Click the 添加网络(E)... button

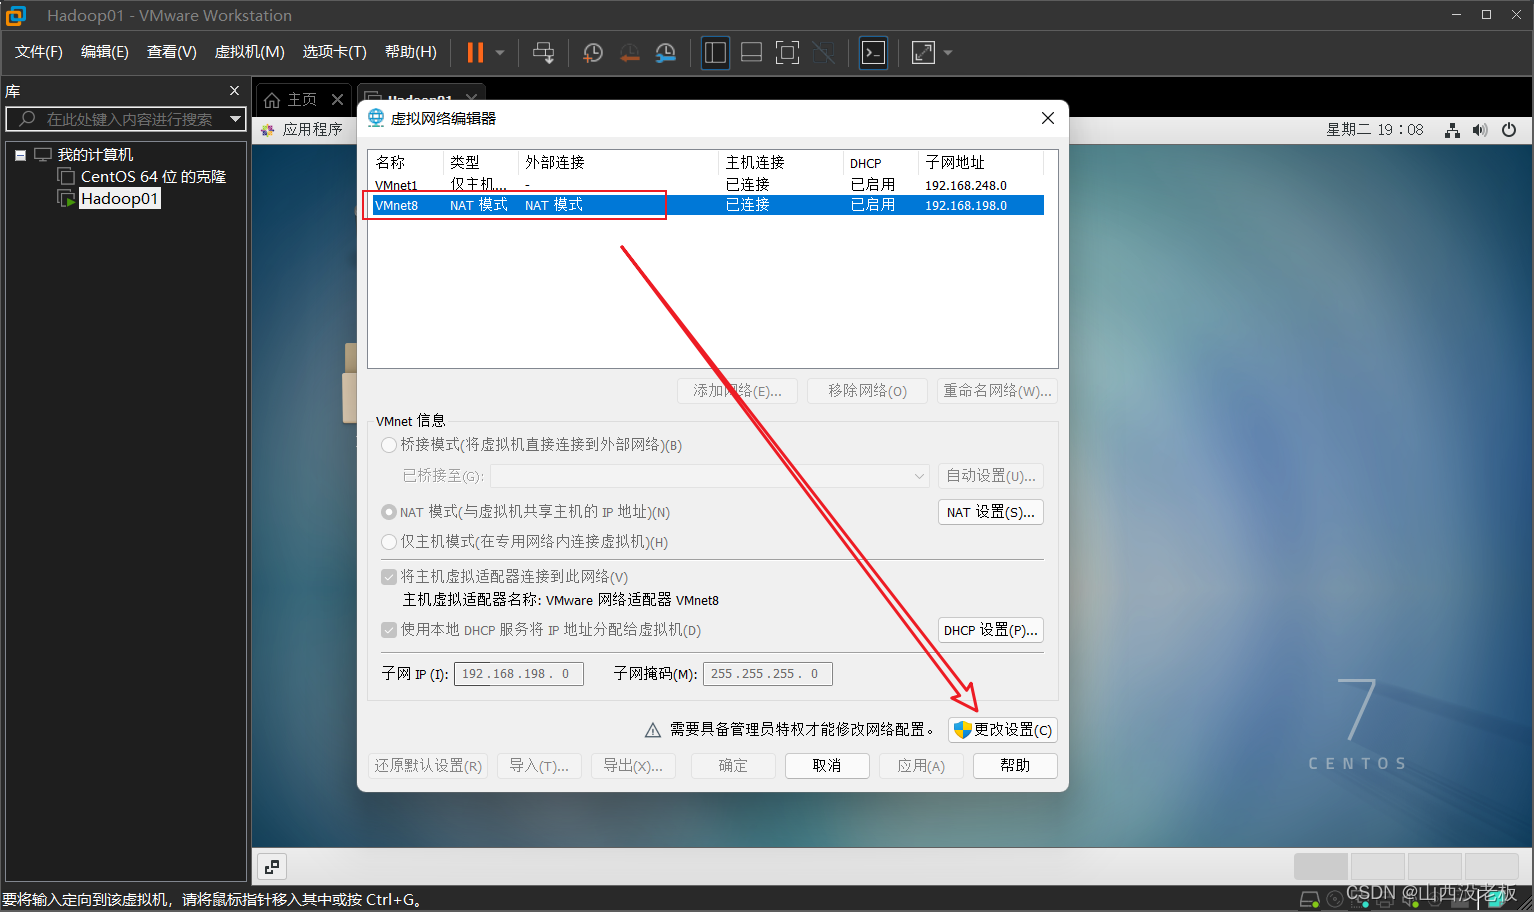tap(738, 391)
